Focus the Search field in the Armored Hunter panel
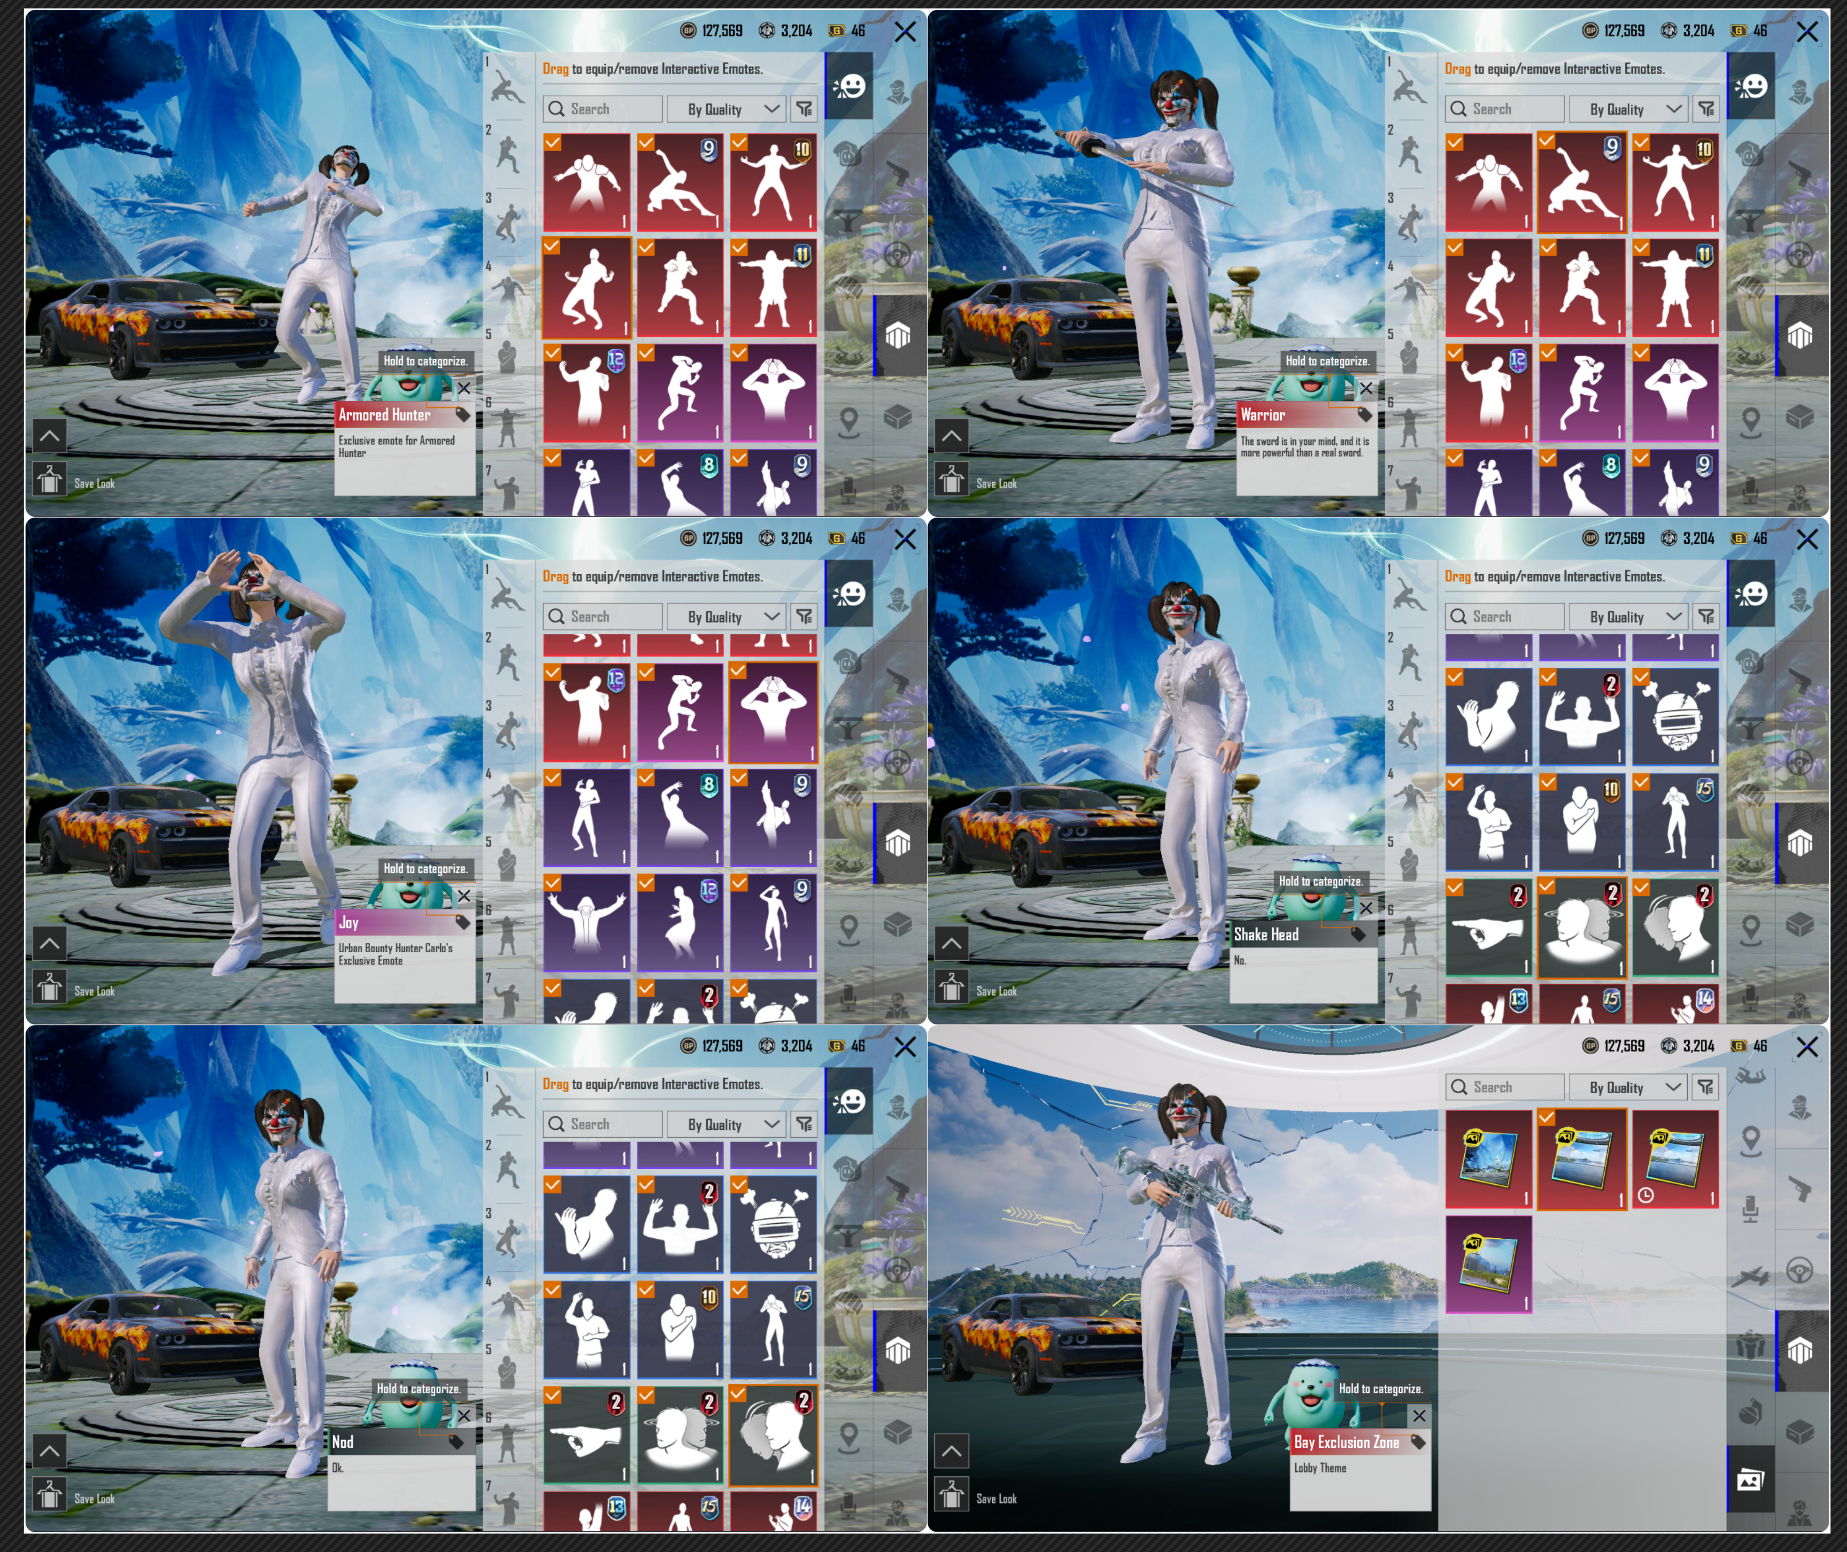The width and height of the screenshot is (1847, 1552). click(x=603, y=109)
